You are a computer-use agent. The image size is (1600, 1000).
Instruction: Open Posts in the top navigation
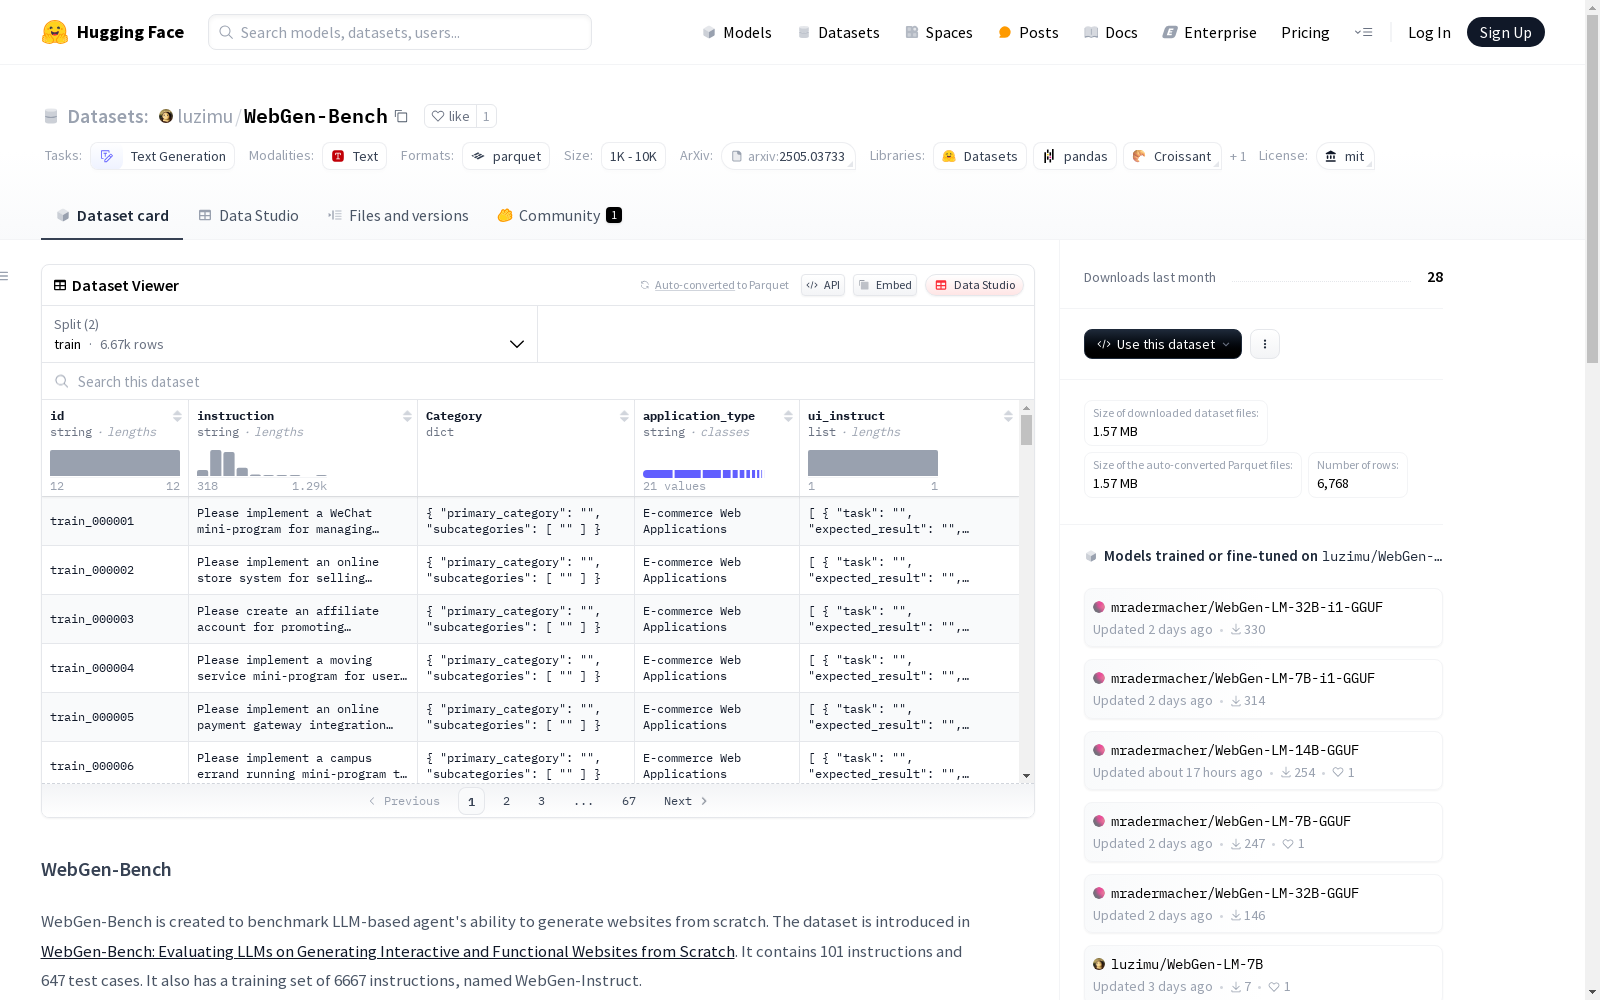click(x=1028, y=32)
